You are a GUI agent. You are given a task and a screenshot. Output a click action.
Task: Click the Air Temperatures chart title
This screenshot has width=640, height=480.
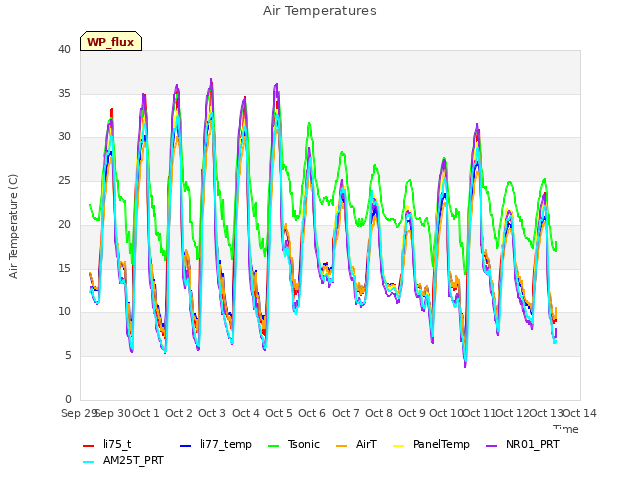pyautogui.click(x=320, y=11)
